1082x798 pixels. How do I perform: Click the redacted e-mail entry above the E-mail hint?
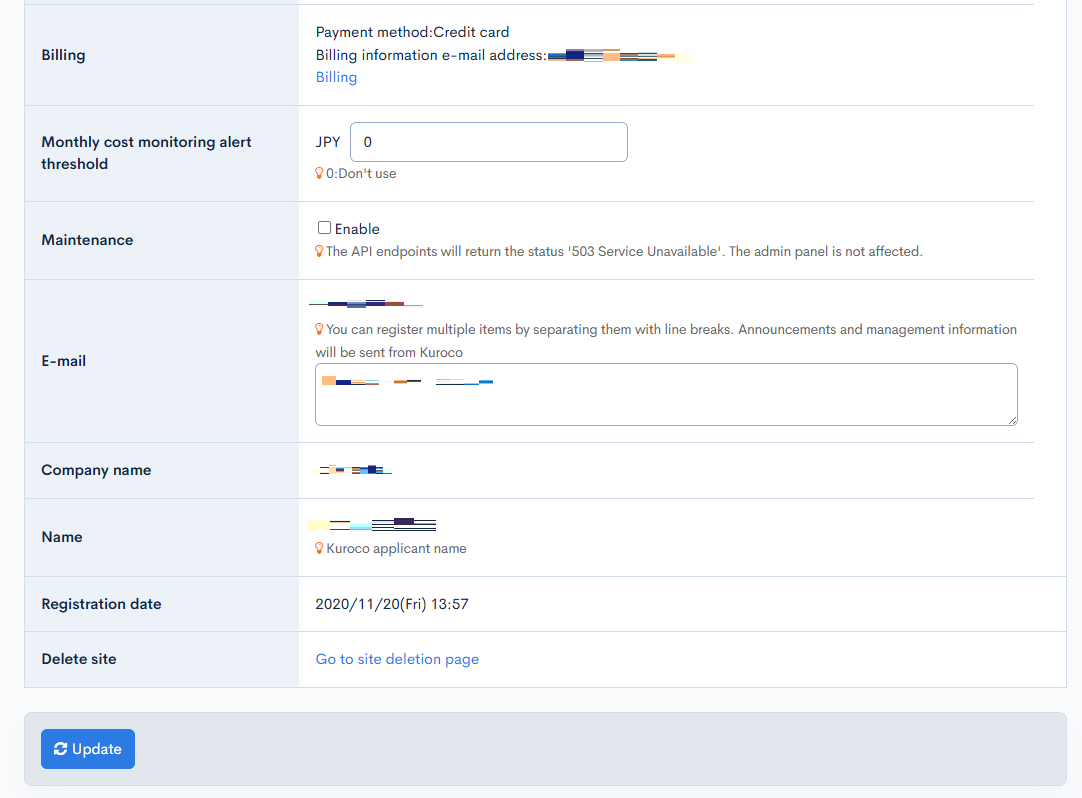367,302
